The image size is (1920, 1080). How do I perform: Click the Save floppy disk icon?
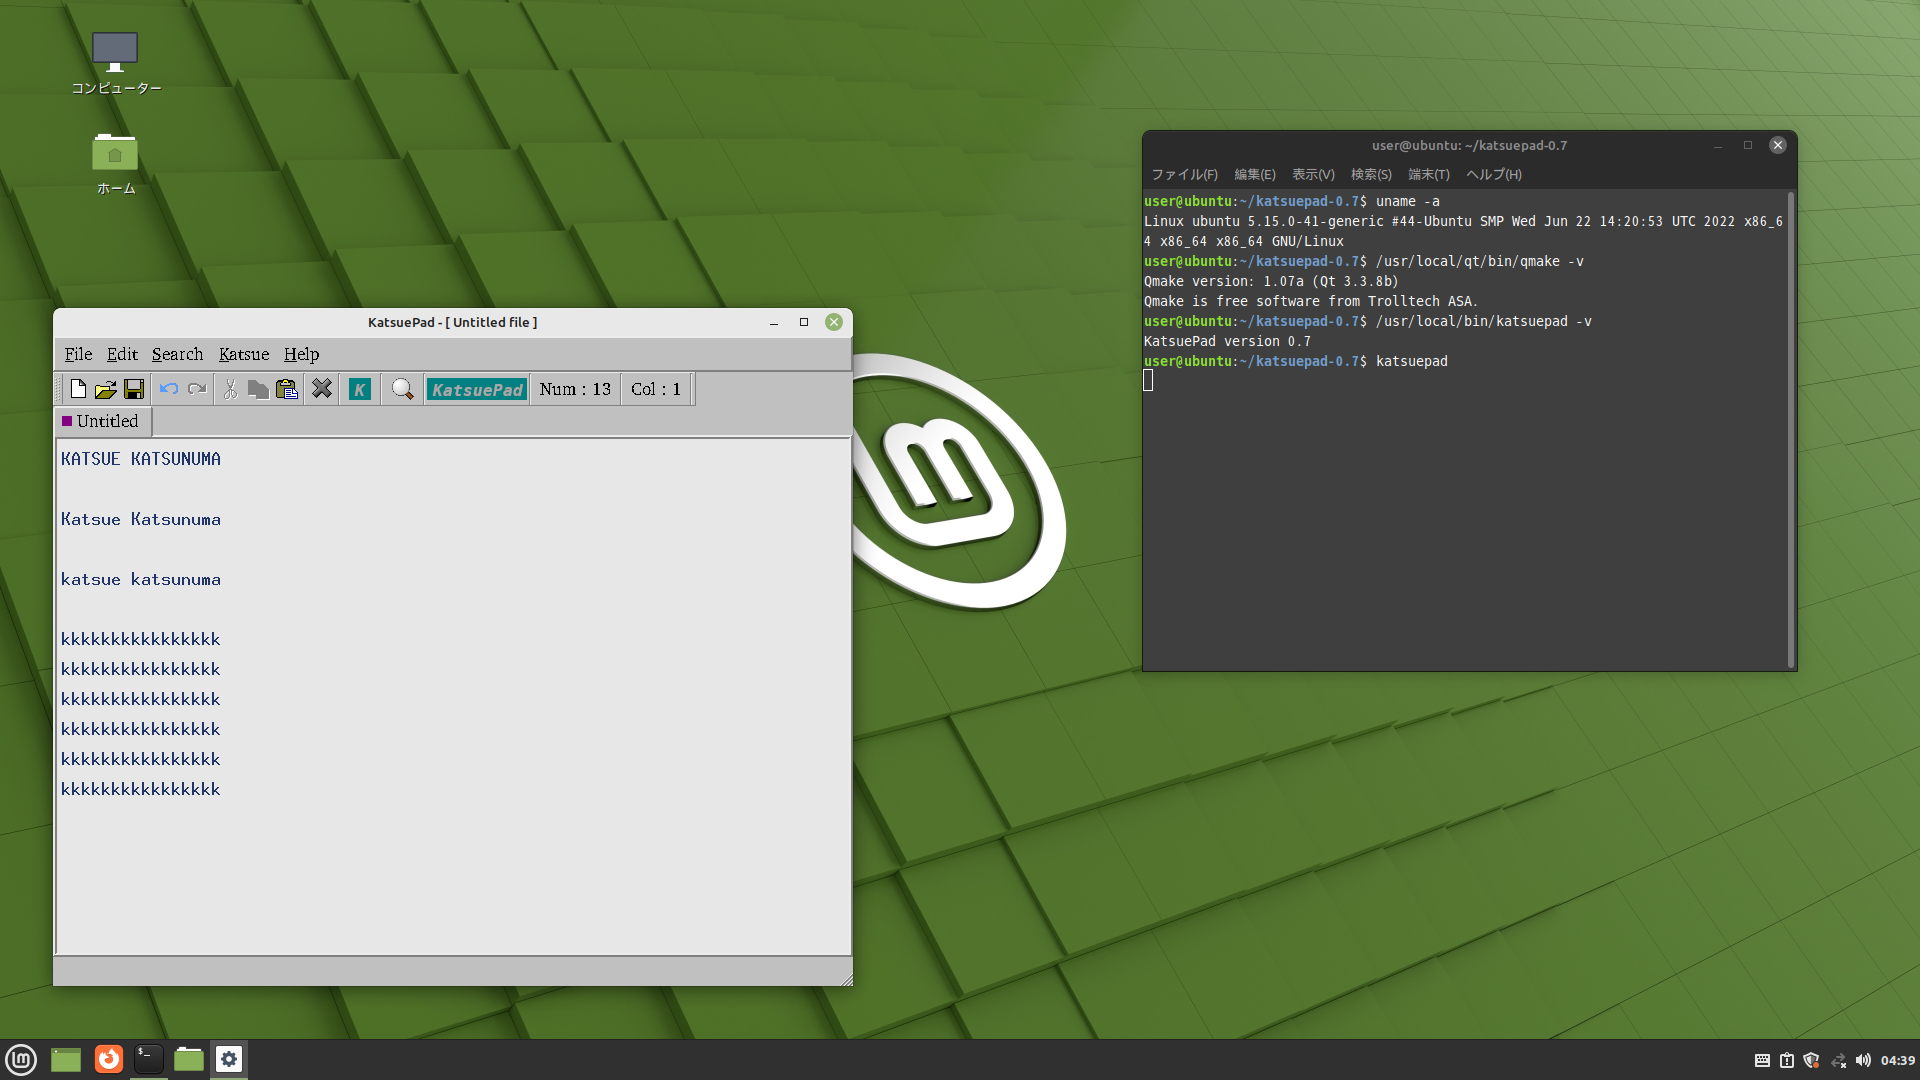point(134,389)
